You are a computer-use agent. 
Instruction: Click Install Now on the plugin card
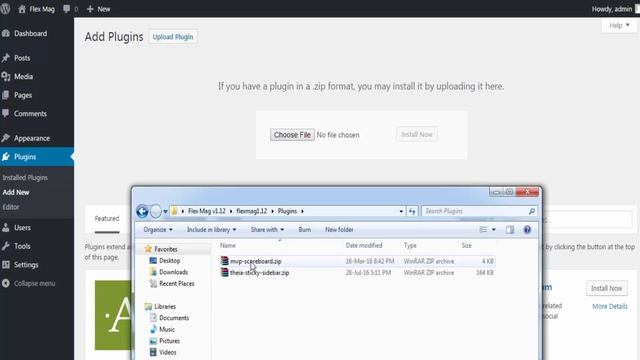click(x=607, y=288)
